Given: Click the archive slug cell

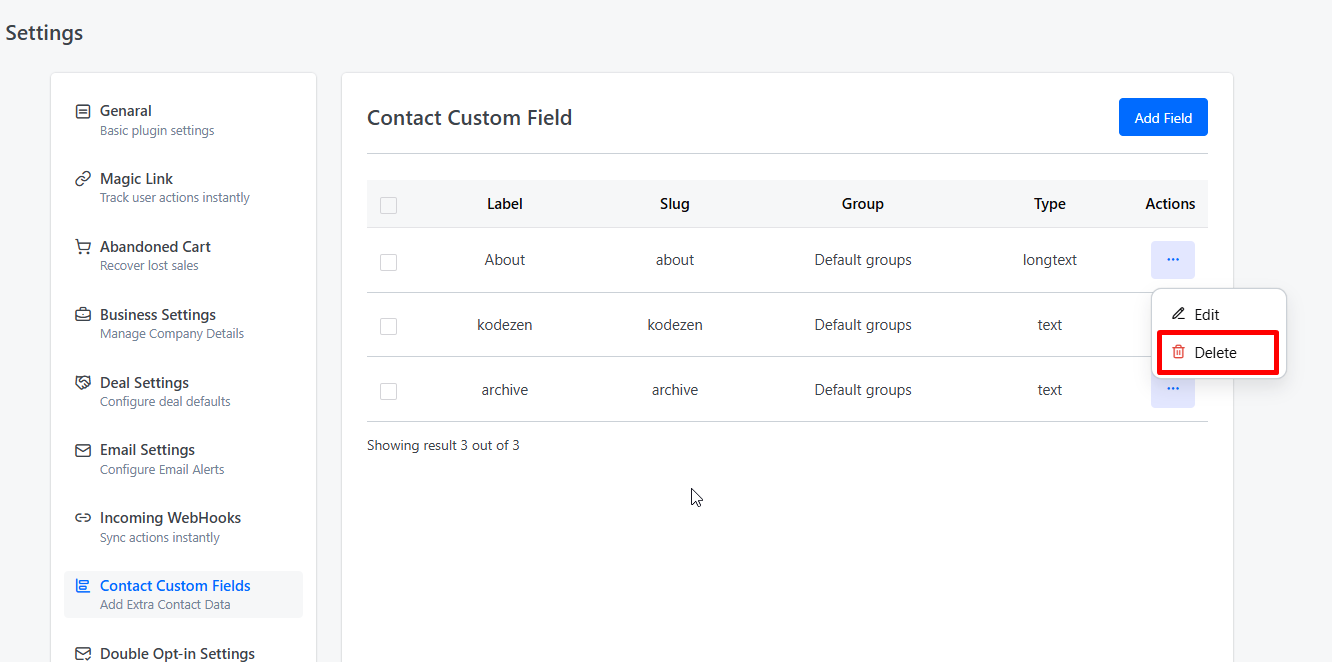Looking at the screenshot, I should coord(675,390).
